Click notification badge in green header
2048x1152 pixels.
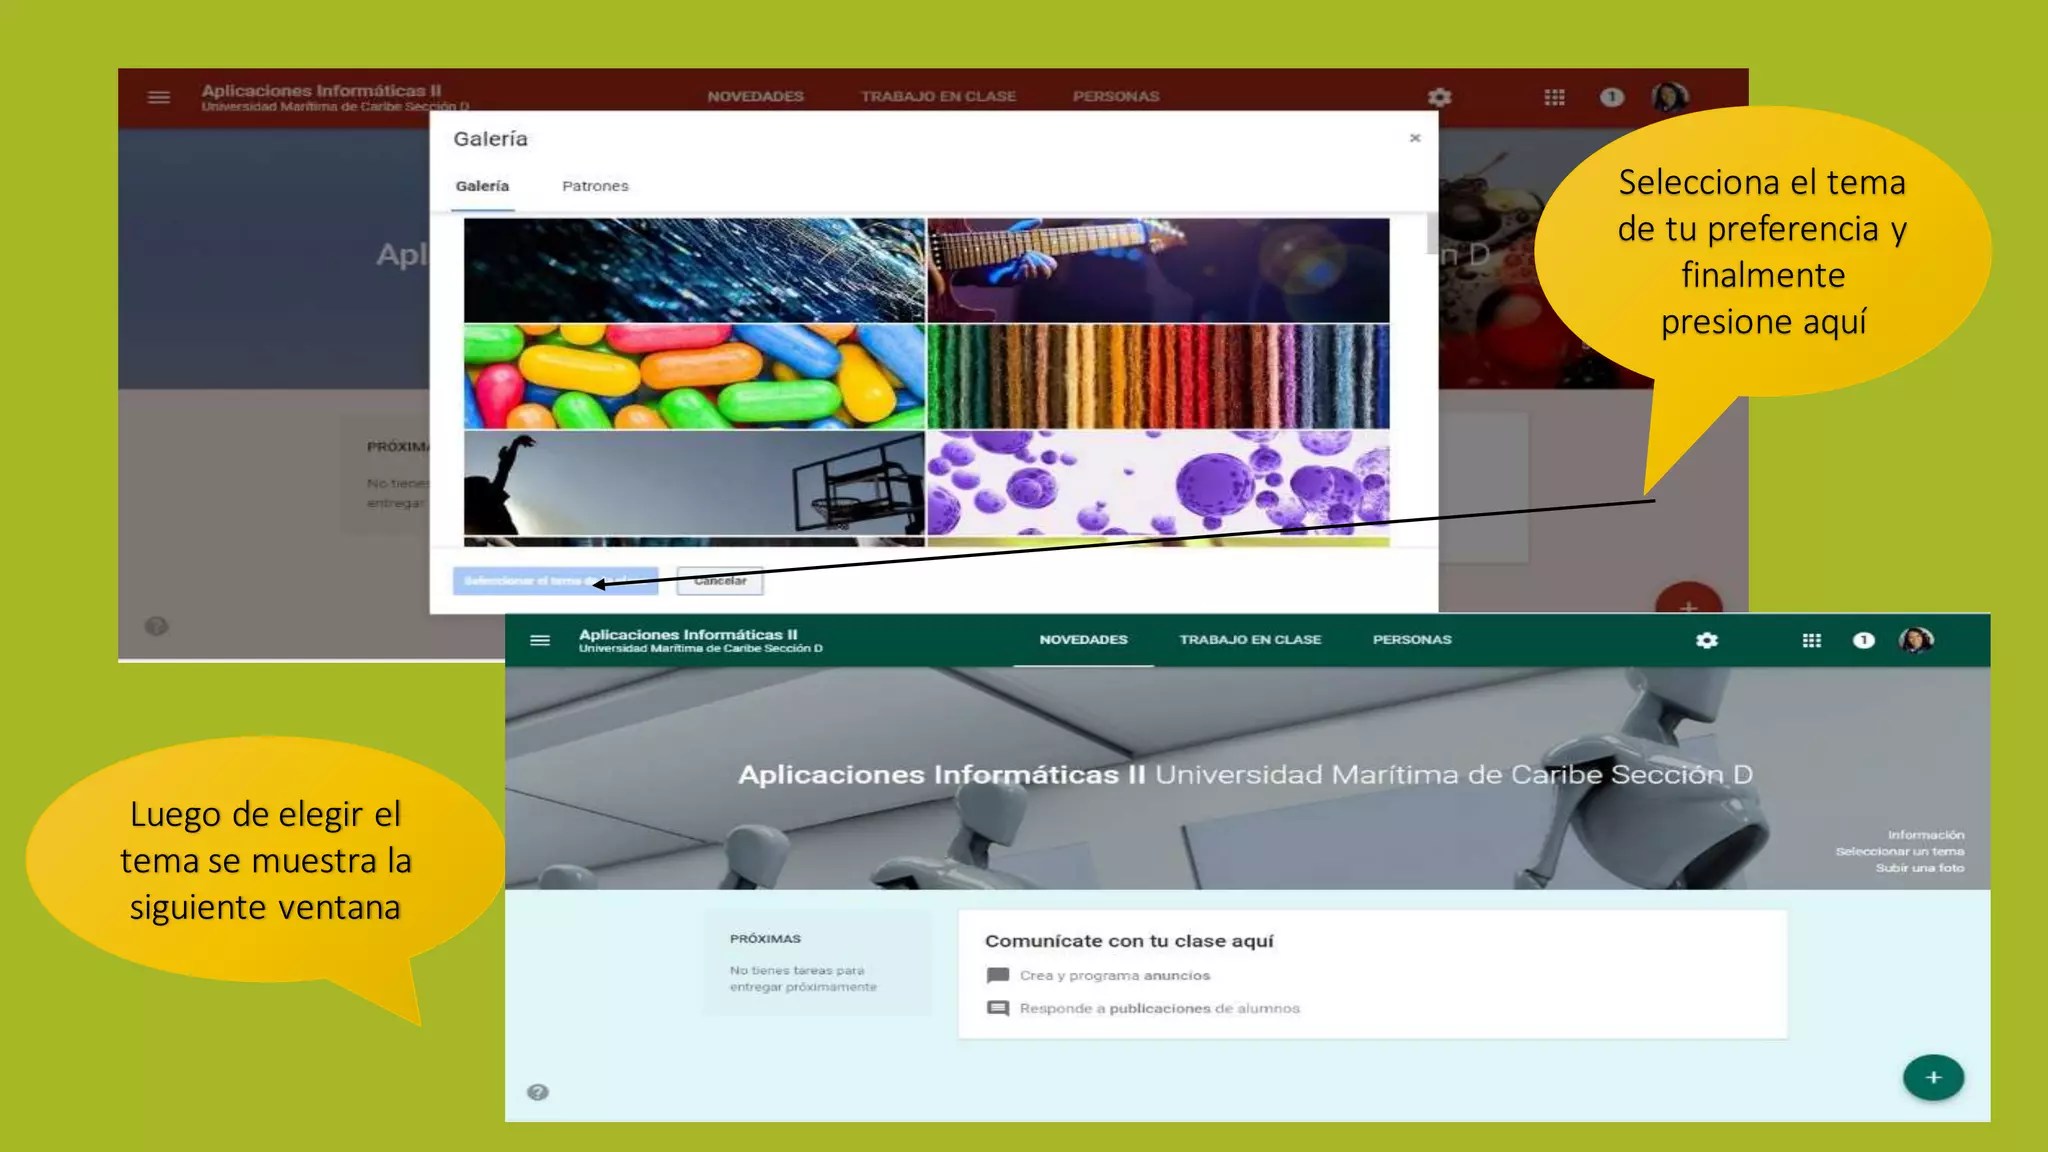(1863, 640)
